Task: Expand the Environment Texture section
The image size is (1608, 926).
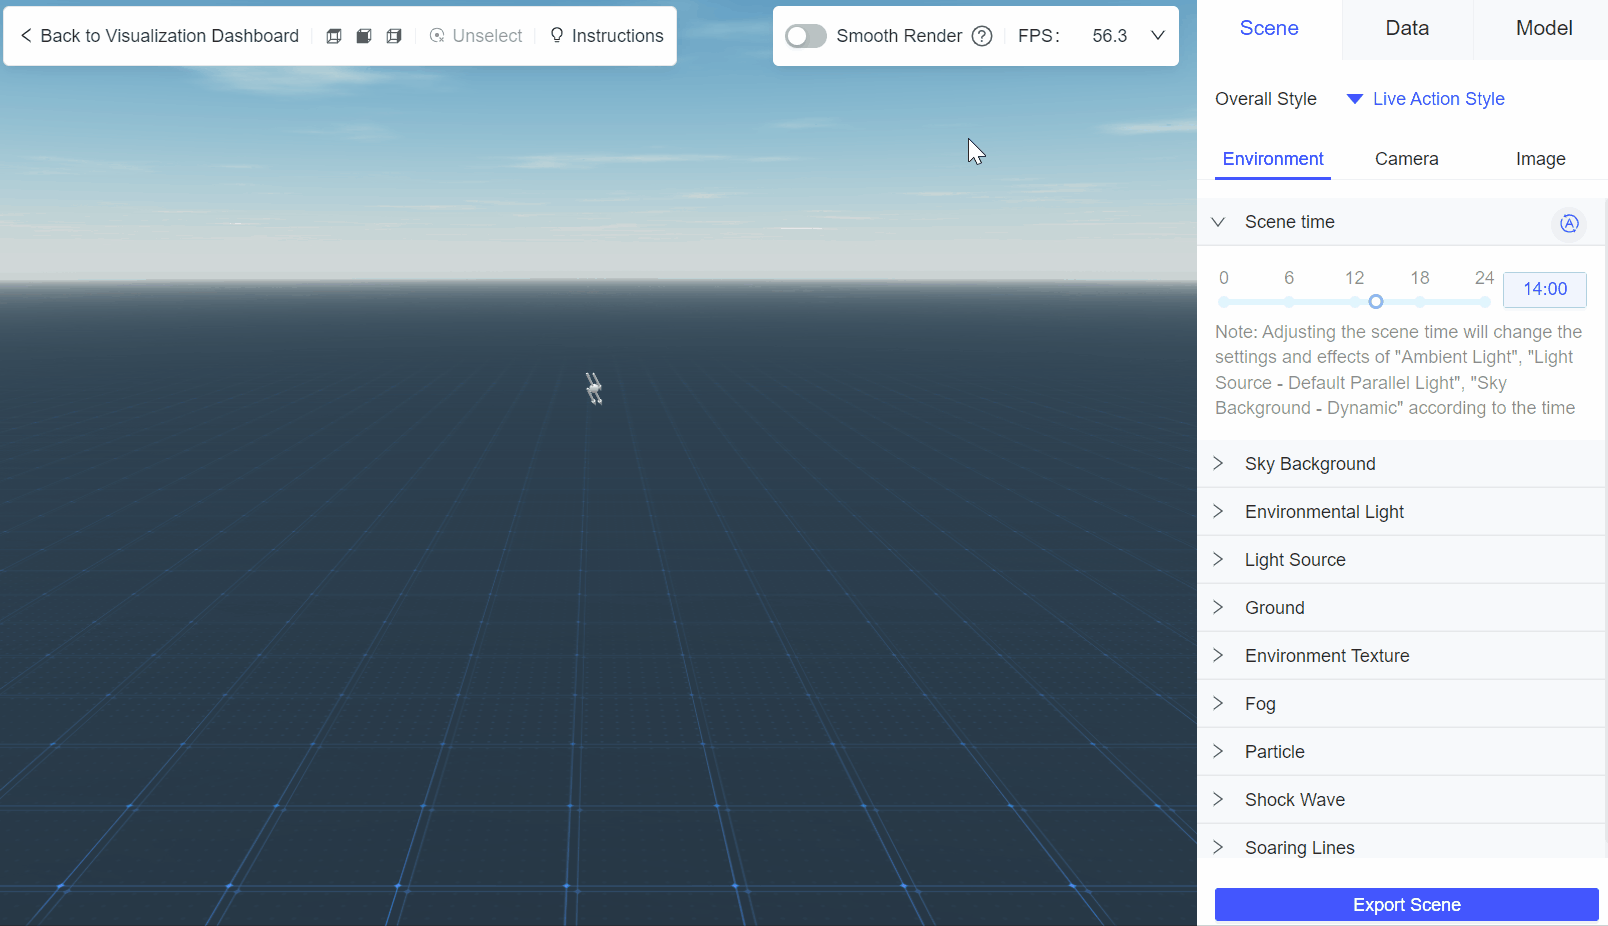Action: click(1400, 656)
